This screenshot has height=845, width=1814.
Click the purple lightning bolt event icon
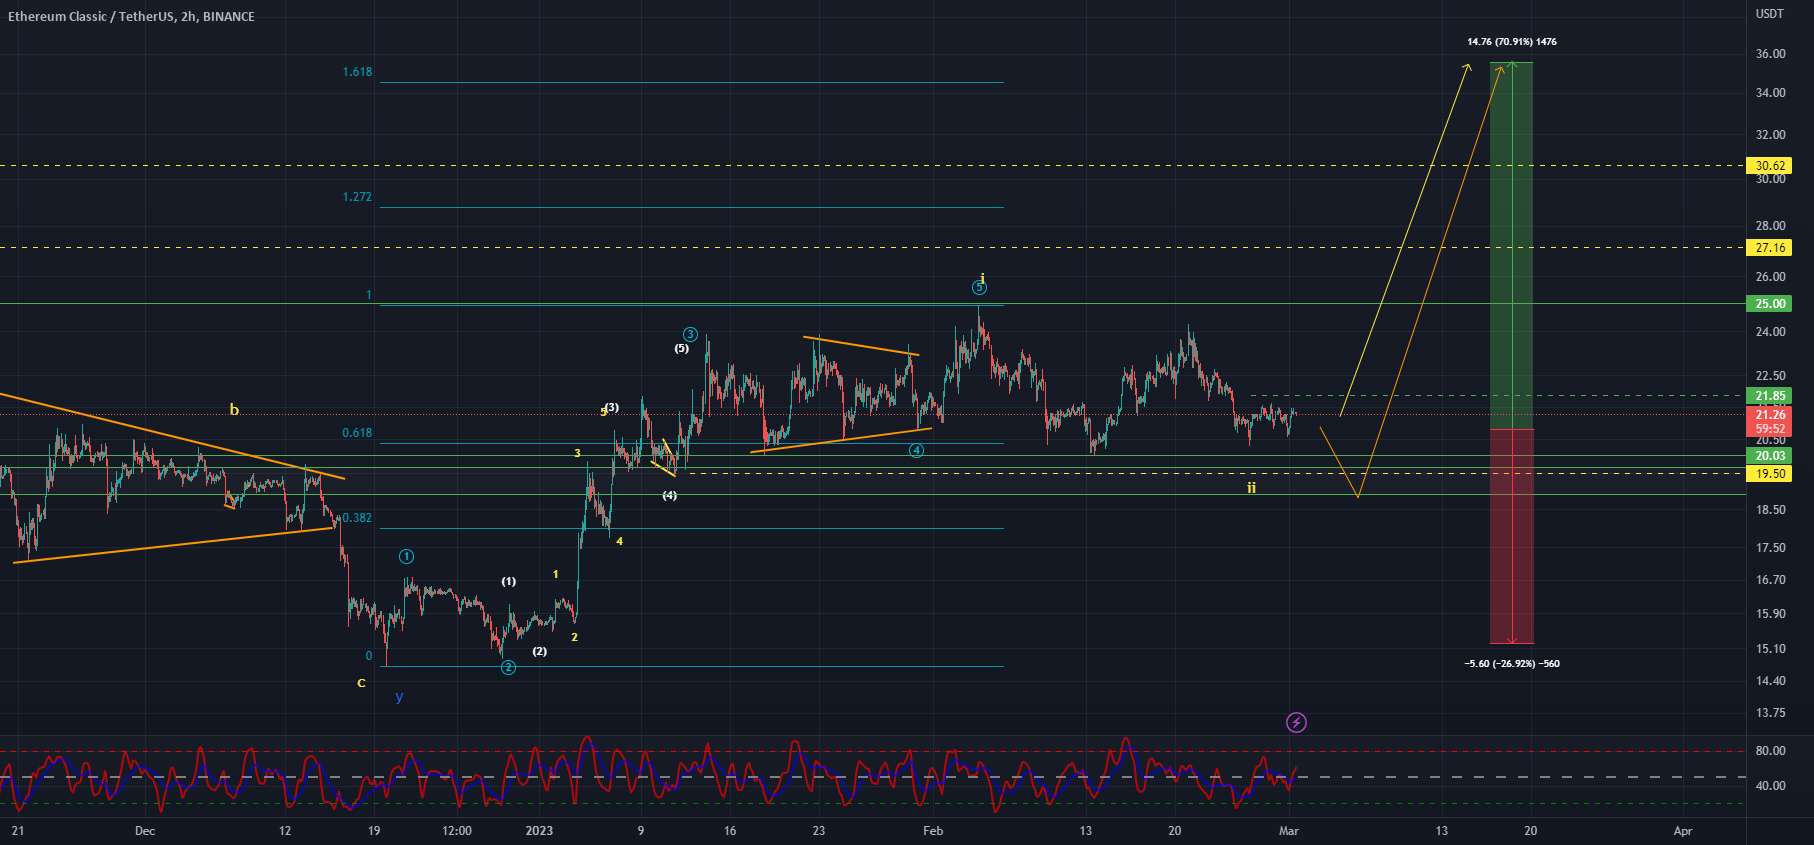tap(1296, 722)
